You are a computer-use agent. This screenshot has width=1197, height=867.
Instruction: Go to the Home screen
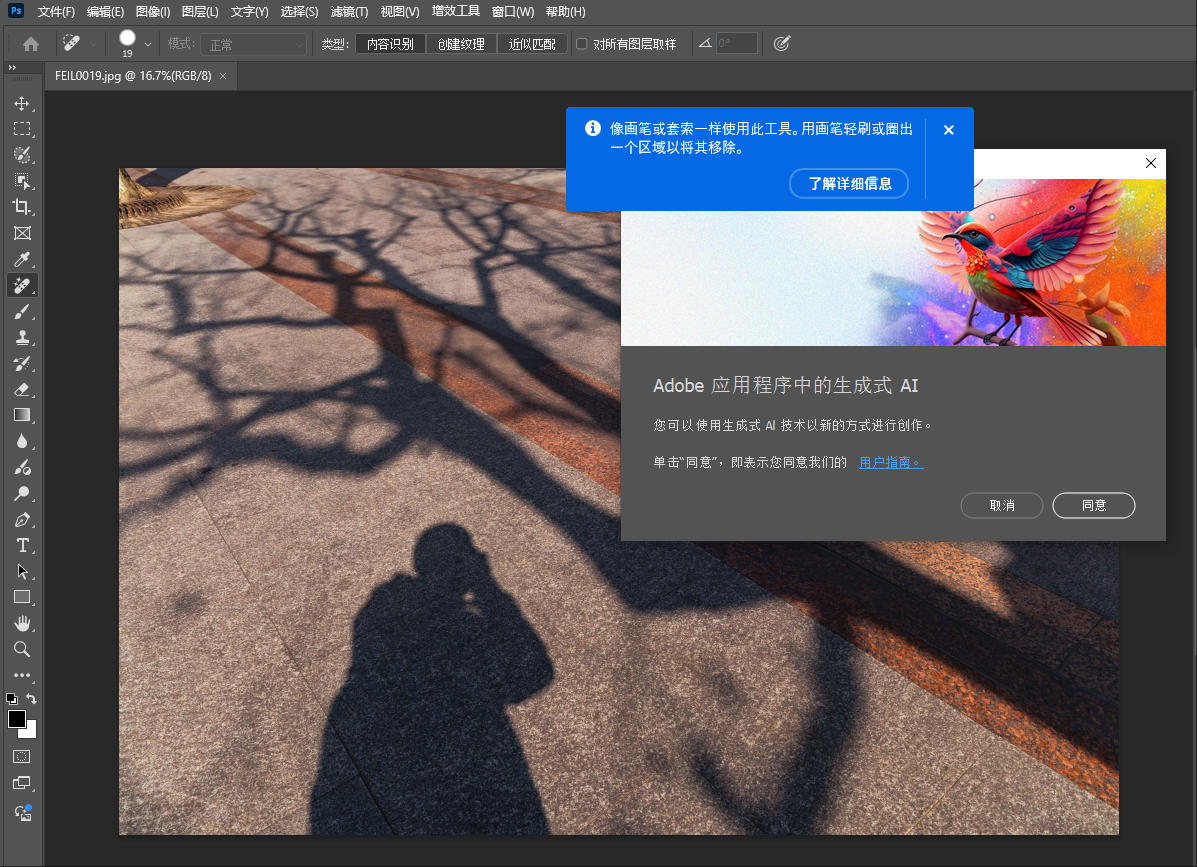point(31,44)
